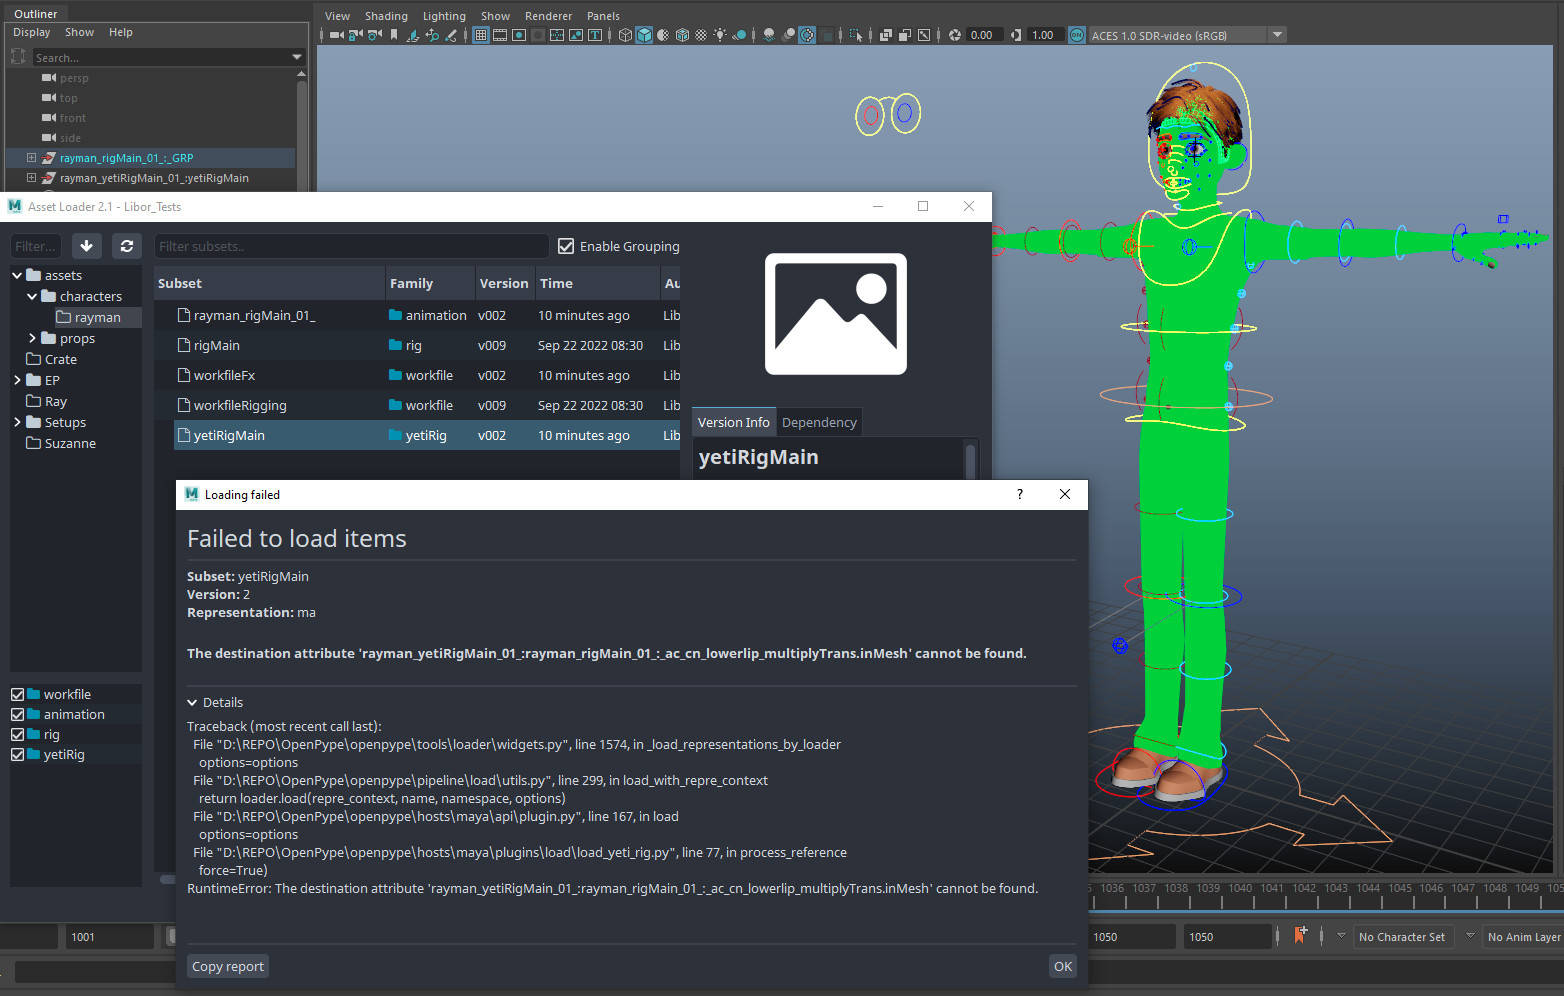Collapse the Details section in error dialog
The image size is (1564, 996).
coord(193,702)
